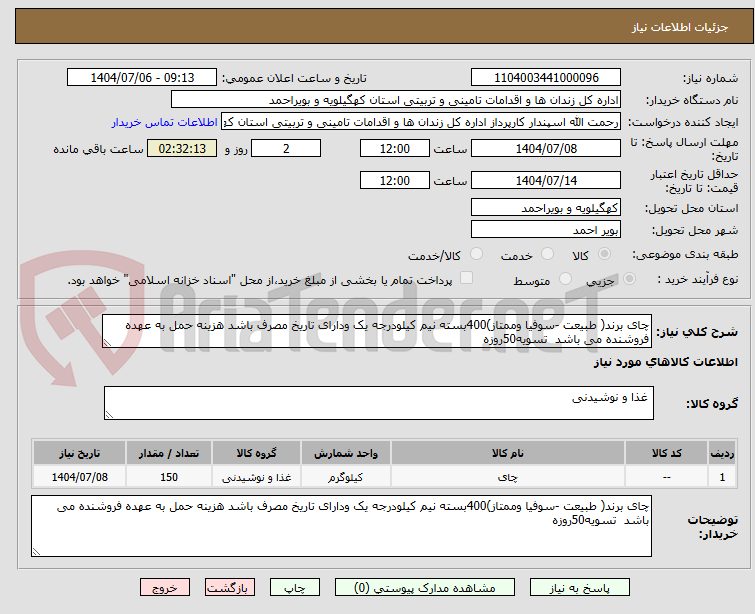Select the متوسط purchase type radio

(565, 279)
